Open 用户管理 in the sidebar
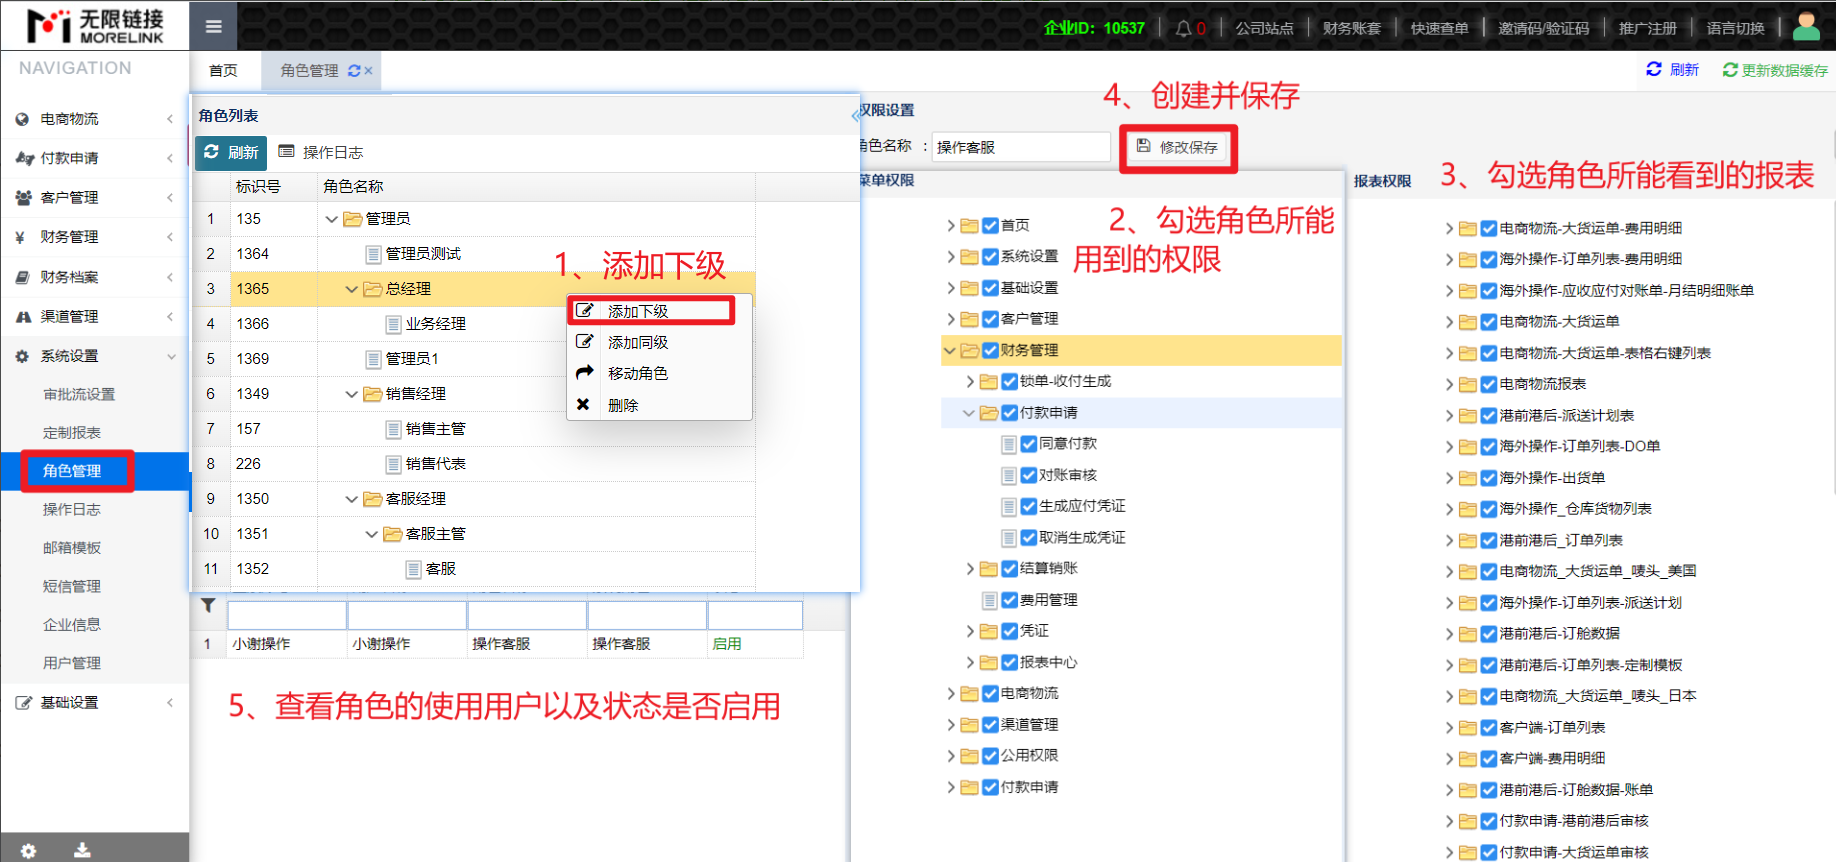 click(x=72, y=663)
